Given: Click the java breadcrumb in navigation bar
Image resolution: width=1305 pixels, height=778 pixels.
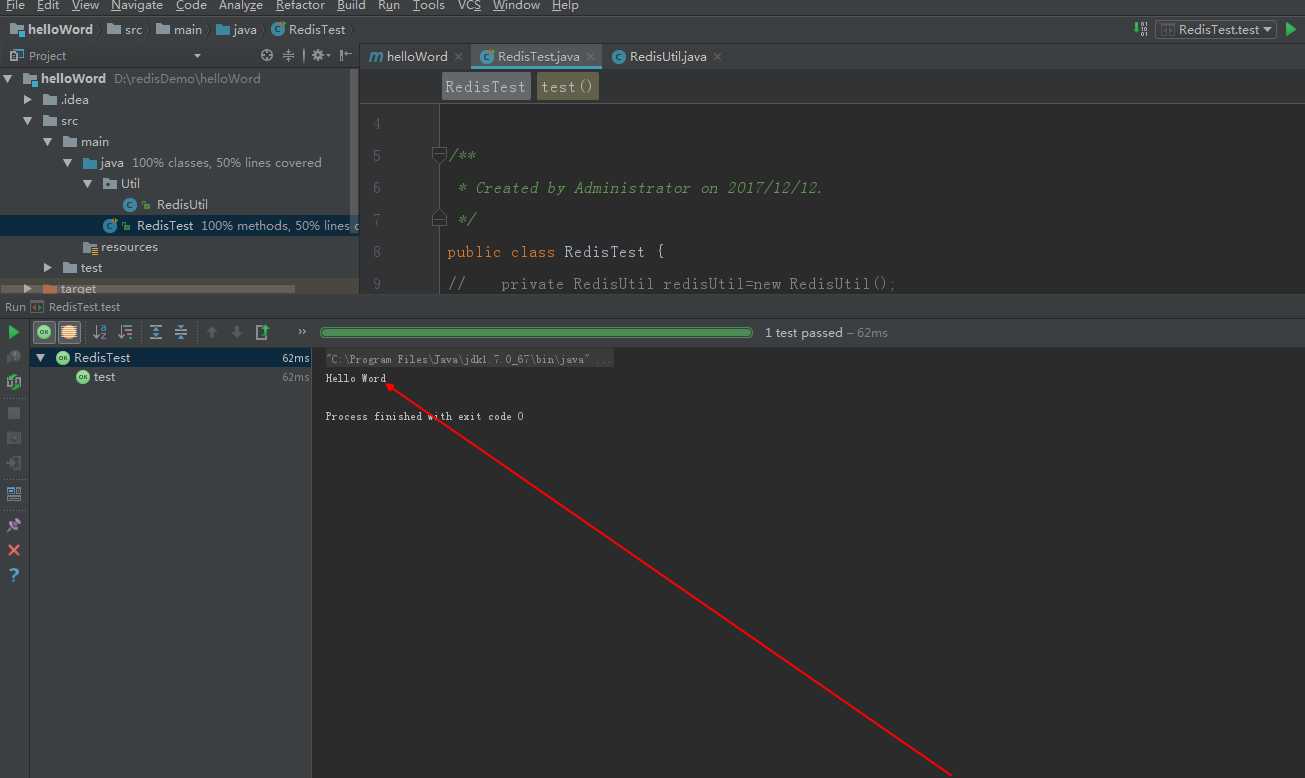Looking at the screenshot, I should click(x=237, y=29).
